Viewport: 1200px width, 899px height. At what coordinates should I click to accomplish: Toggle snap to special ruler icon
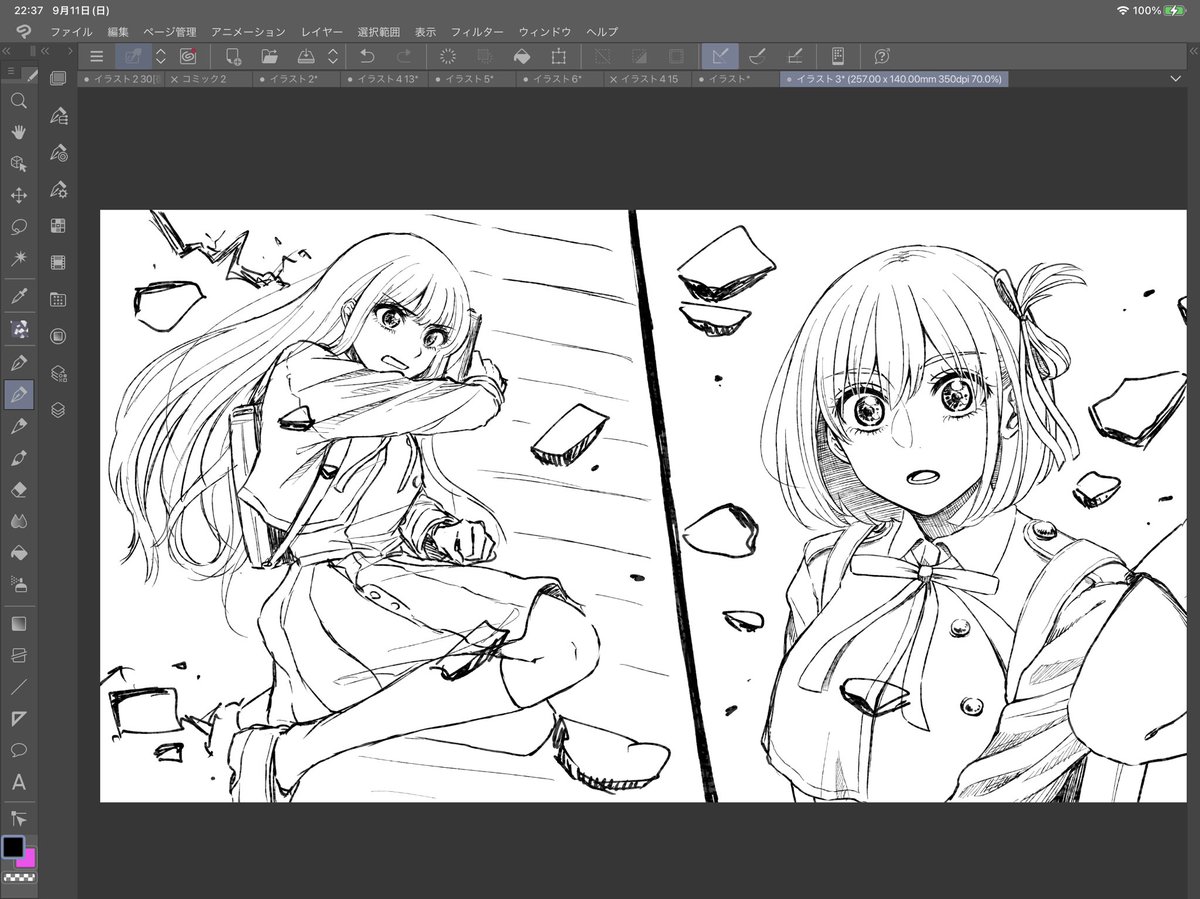[x=757, y=56]
